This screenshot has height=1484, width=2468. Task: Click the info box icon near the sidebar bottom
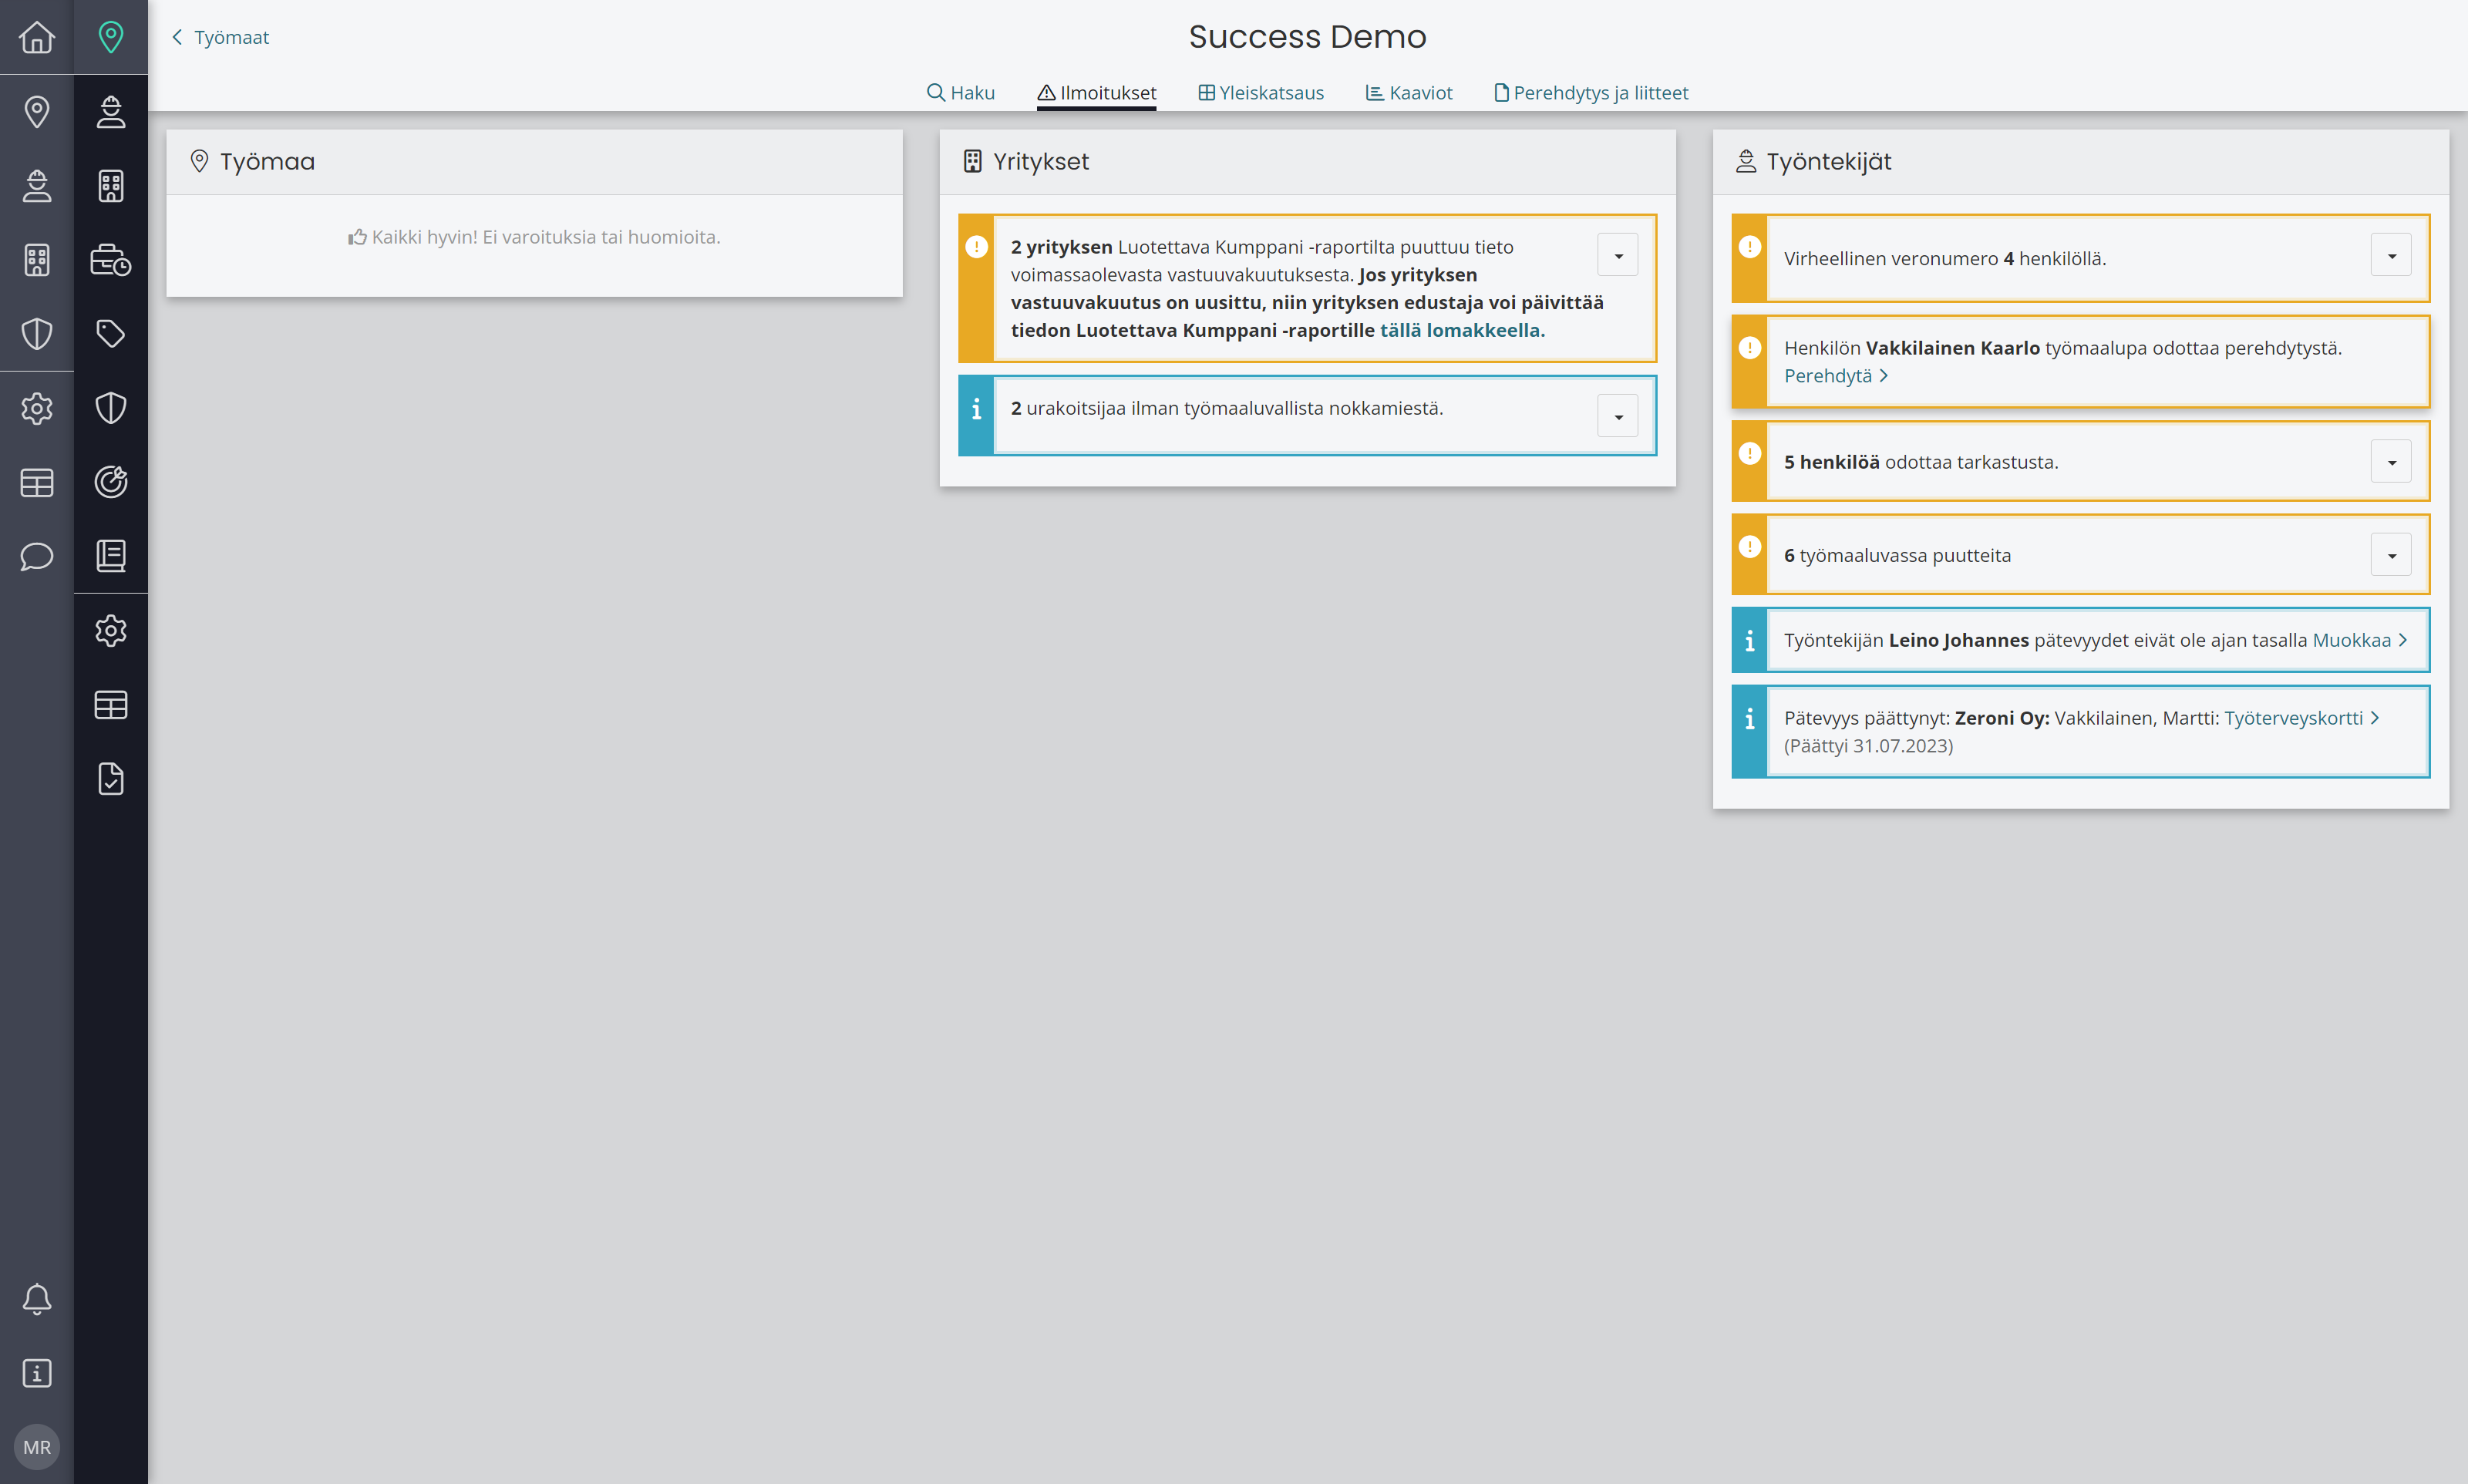pyautogui.click(x=37, y=1373)
